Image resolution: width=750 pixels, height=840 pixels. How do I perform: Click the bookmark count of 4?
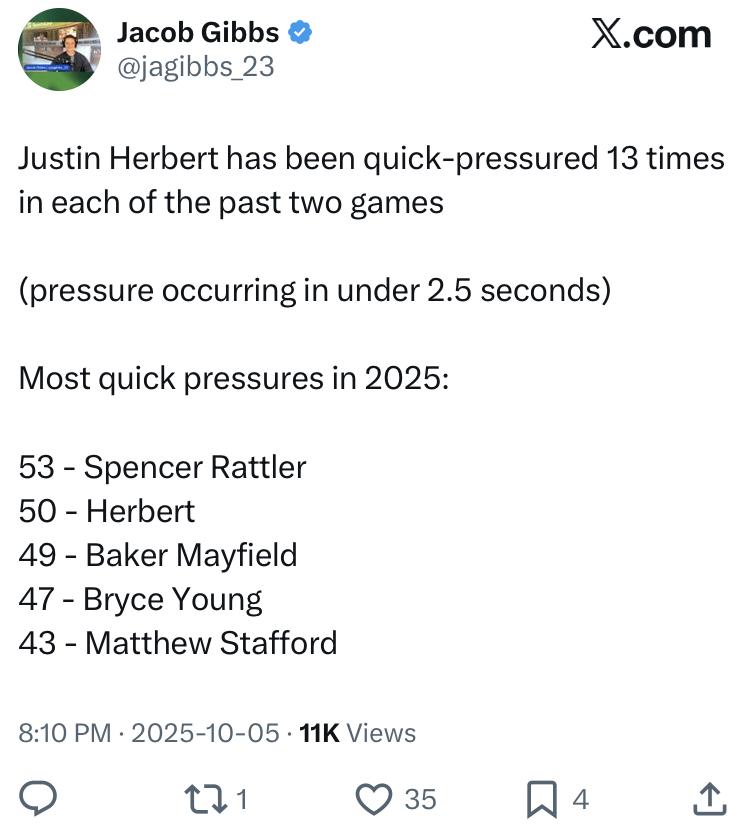coord(580,799)
